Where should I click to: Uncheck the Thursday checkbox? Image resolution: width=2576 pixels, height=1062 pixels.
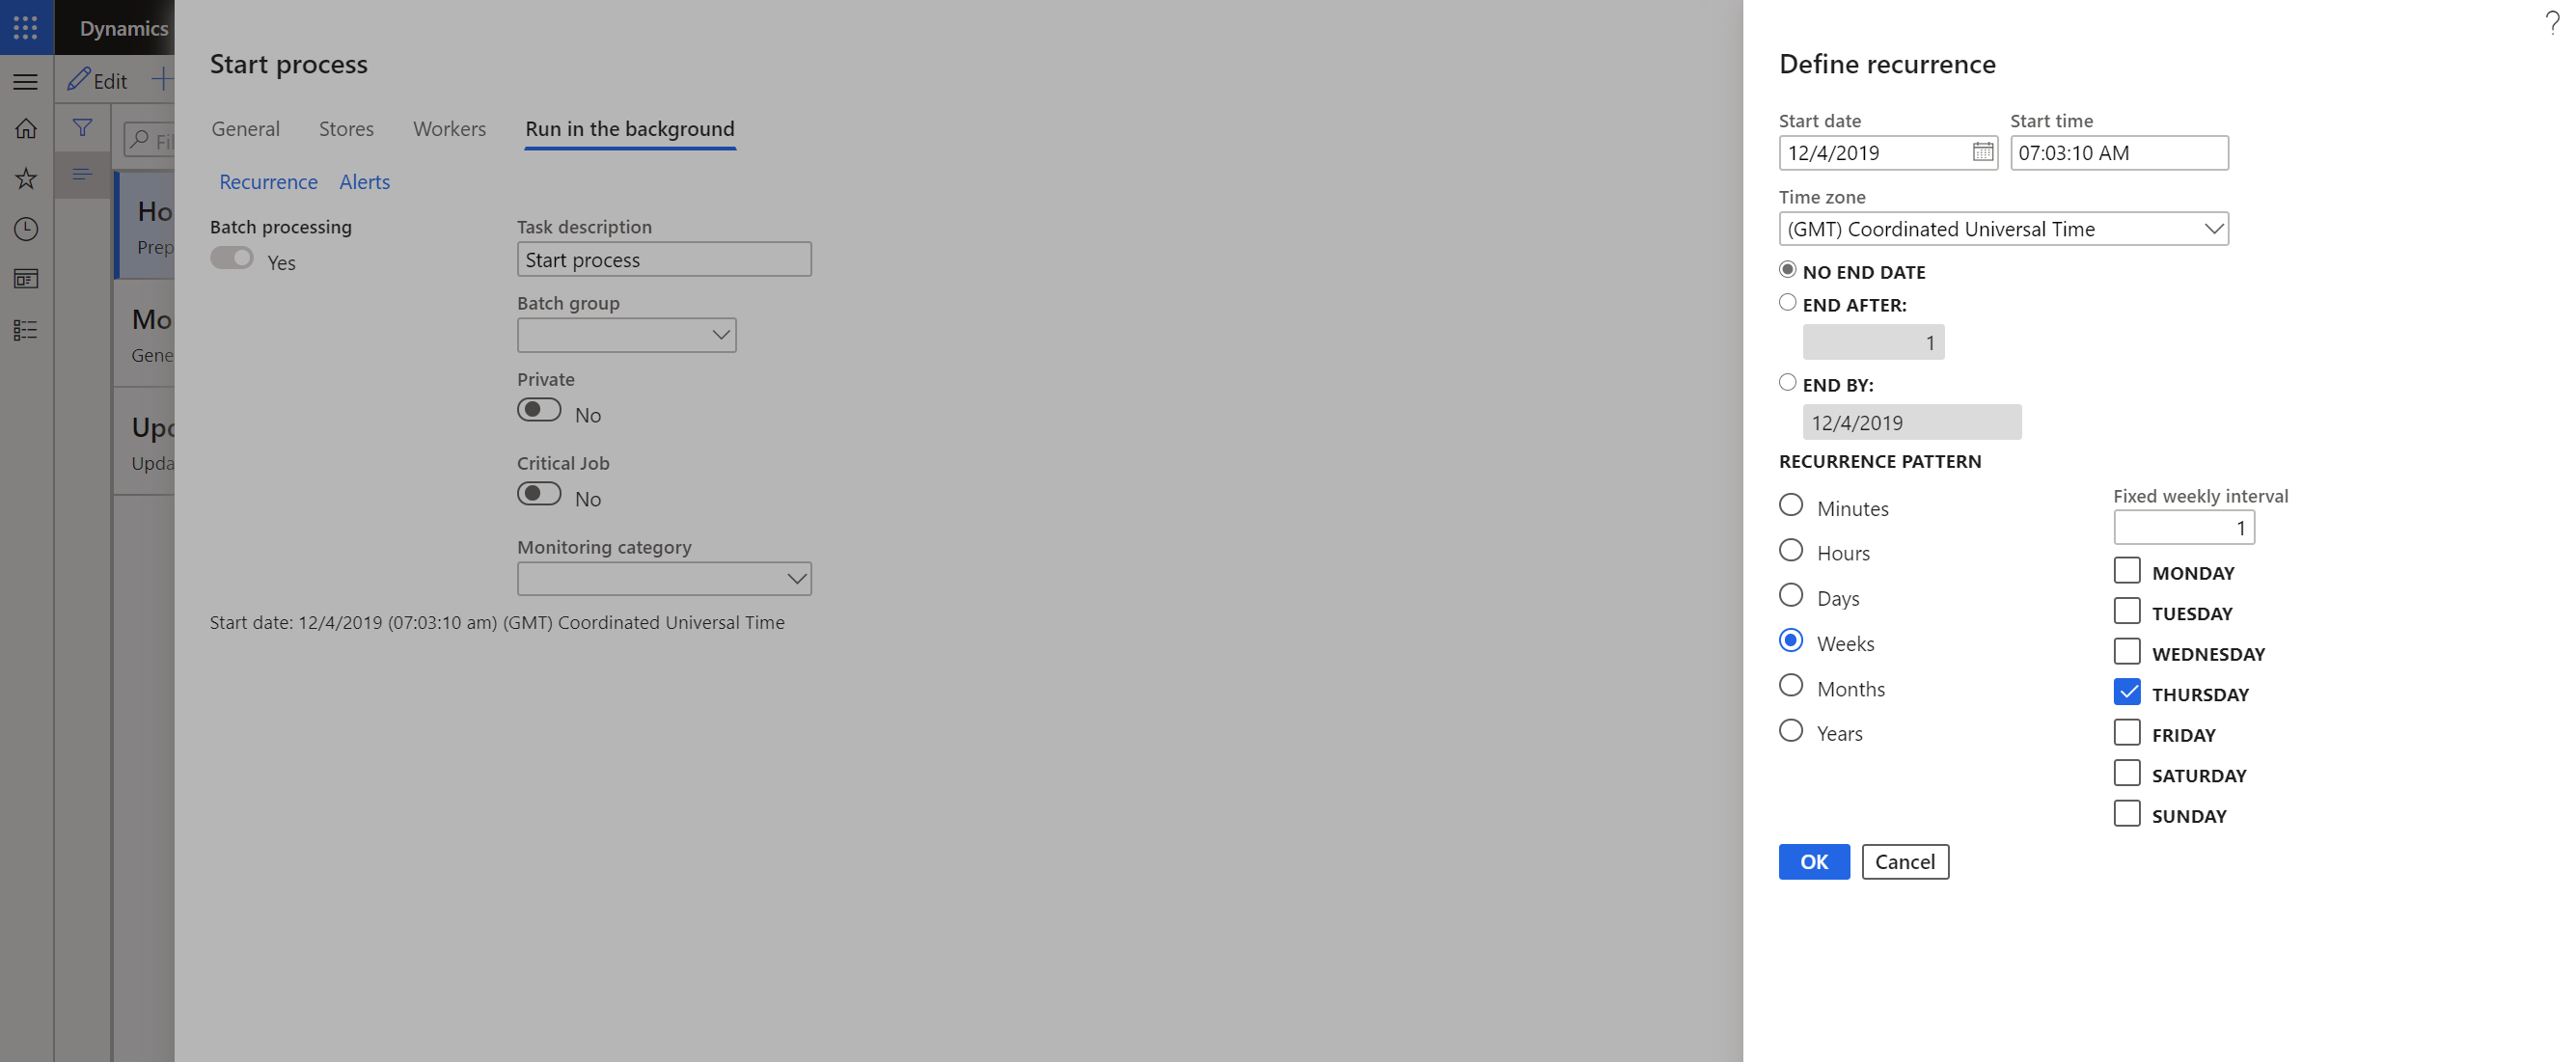pyautogui.click(x=2127, y=691)
